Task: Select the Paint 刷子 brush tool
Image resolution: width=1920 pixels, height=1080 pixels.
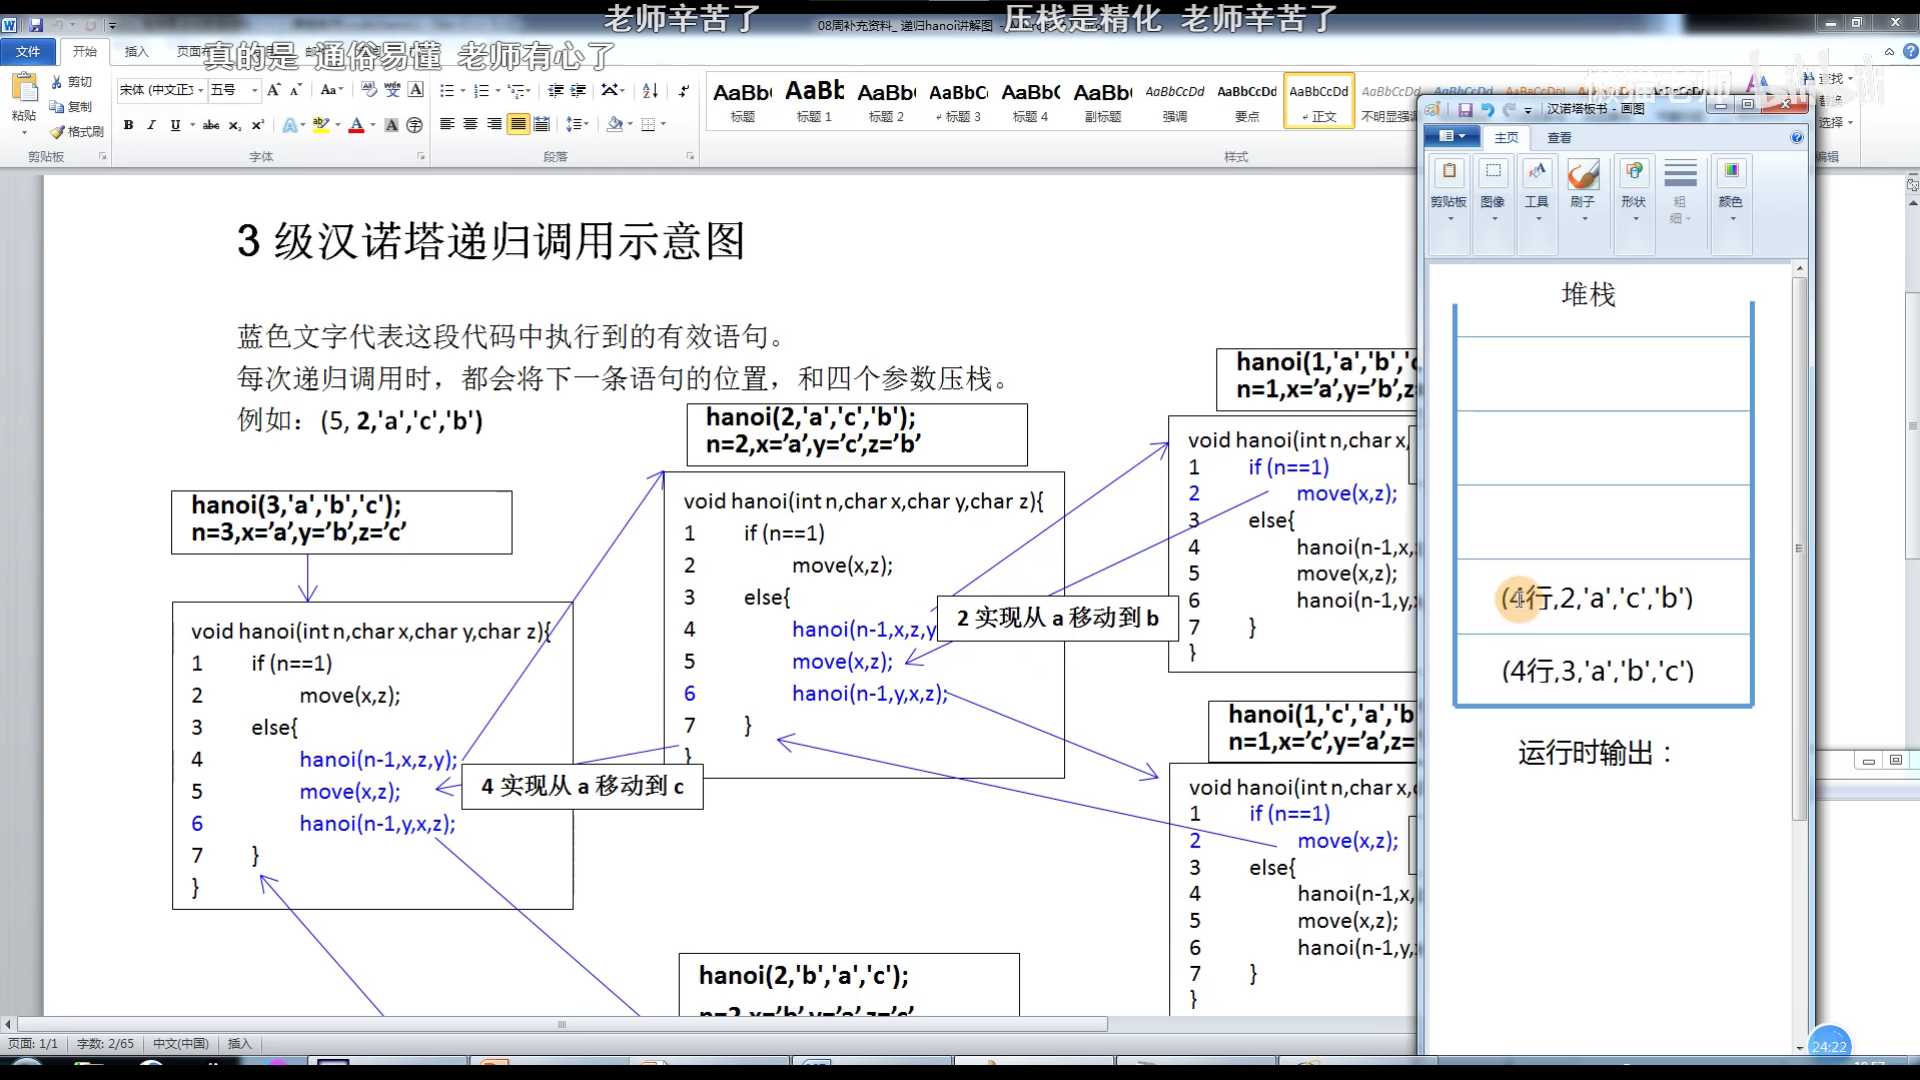Action: [1583, 190]
